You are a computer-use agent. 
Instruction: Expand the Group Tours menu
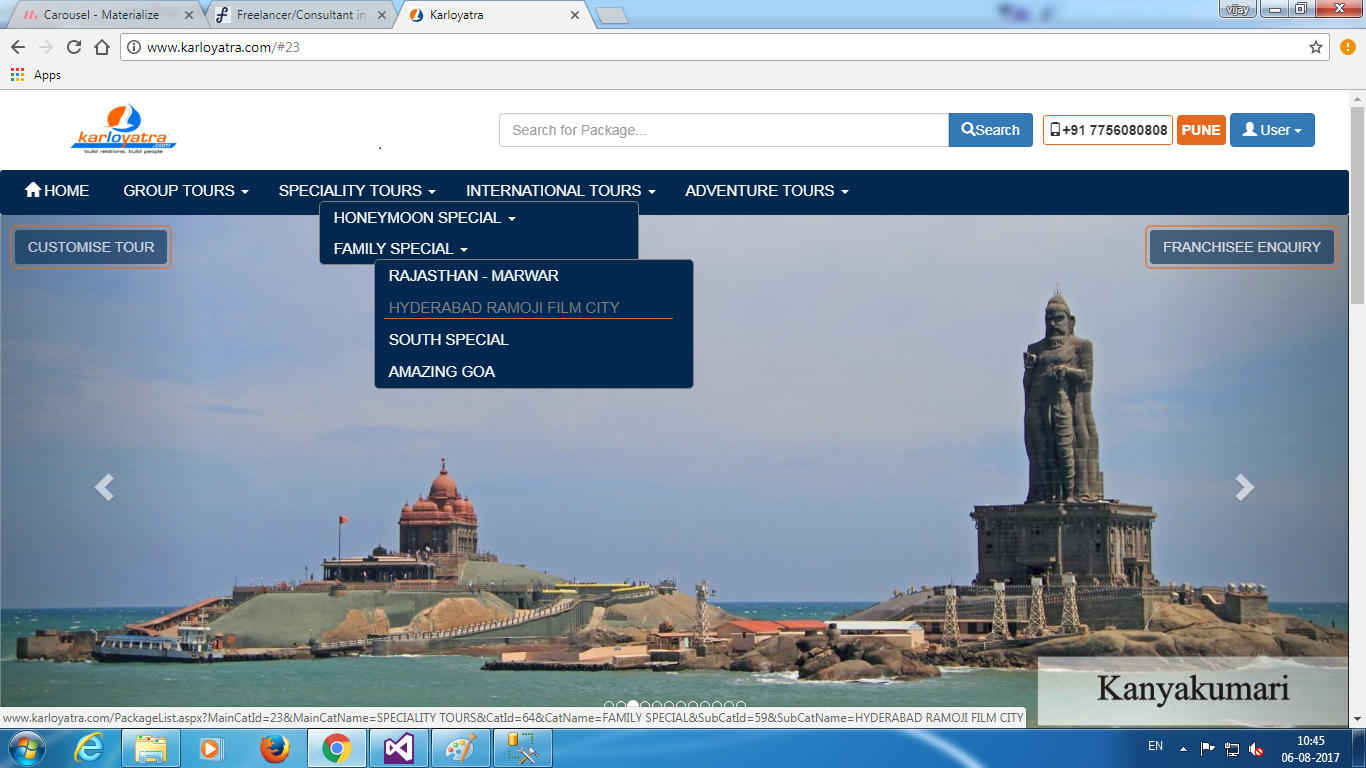pyautogui.click(x=185, y=191)
